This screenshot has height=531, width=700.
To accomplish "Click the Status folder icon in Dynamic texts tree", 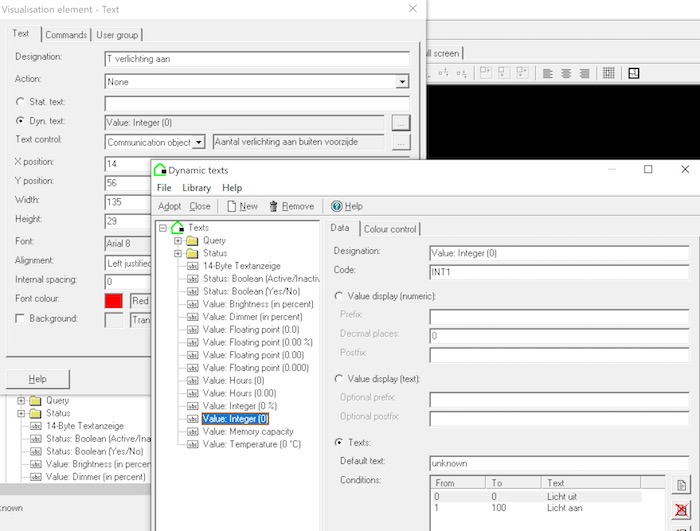I will (x=192, y=254).
